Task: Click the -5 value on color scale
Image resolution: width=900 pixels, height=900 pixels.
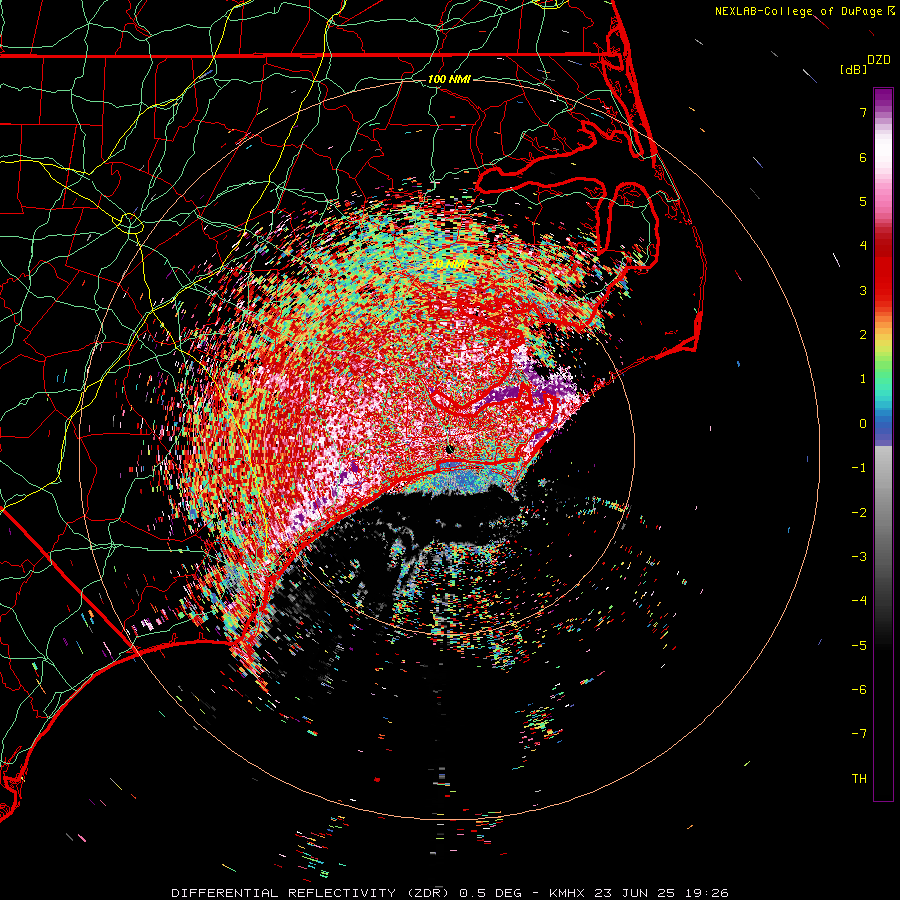Action: coord(859,645)
